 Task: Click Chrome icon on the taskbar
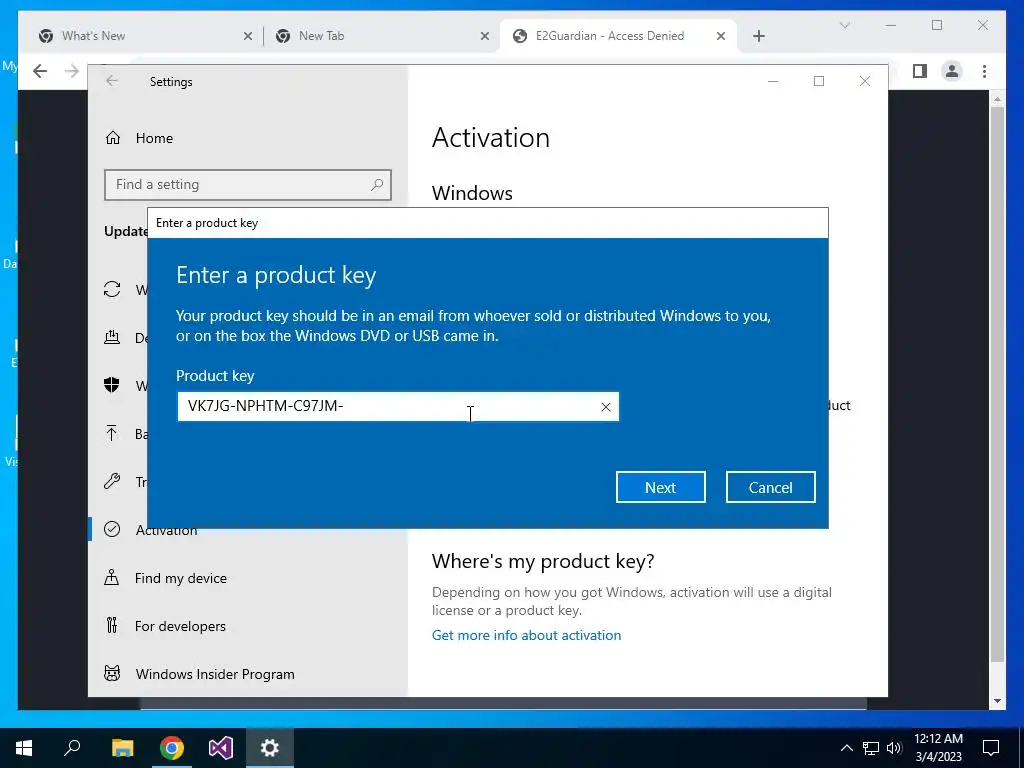[172, 748]
